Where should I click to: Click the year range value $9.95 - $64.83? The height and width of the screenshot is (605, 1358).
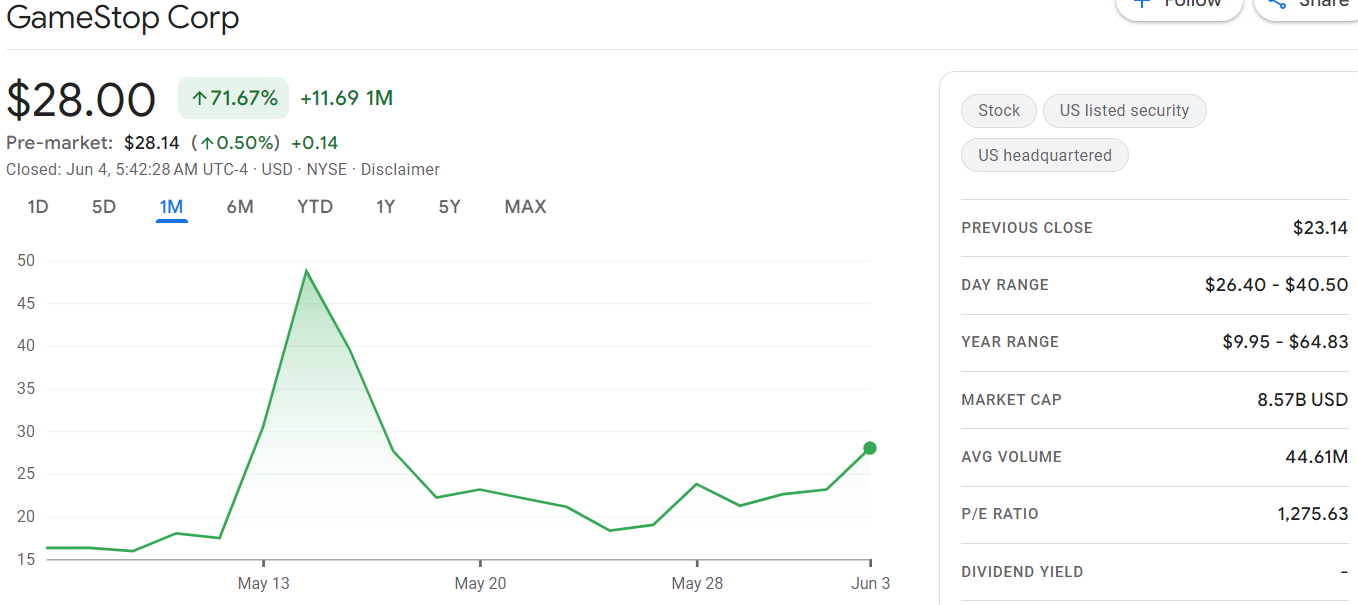1285,342
